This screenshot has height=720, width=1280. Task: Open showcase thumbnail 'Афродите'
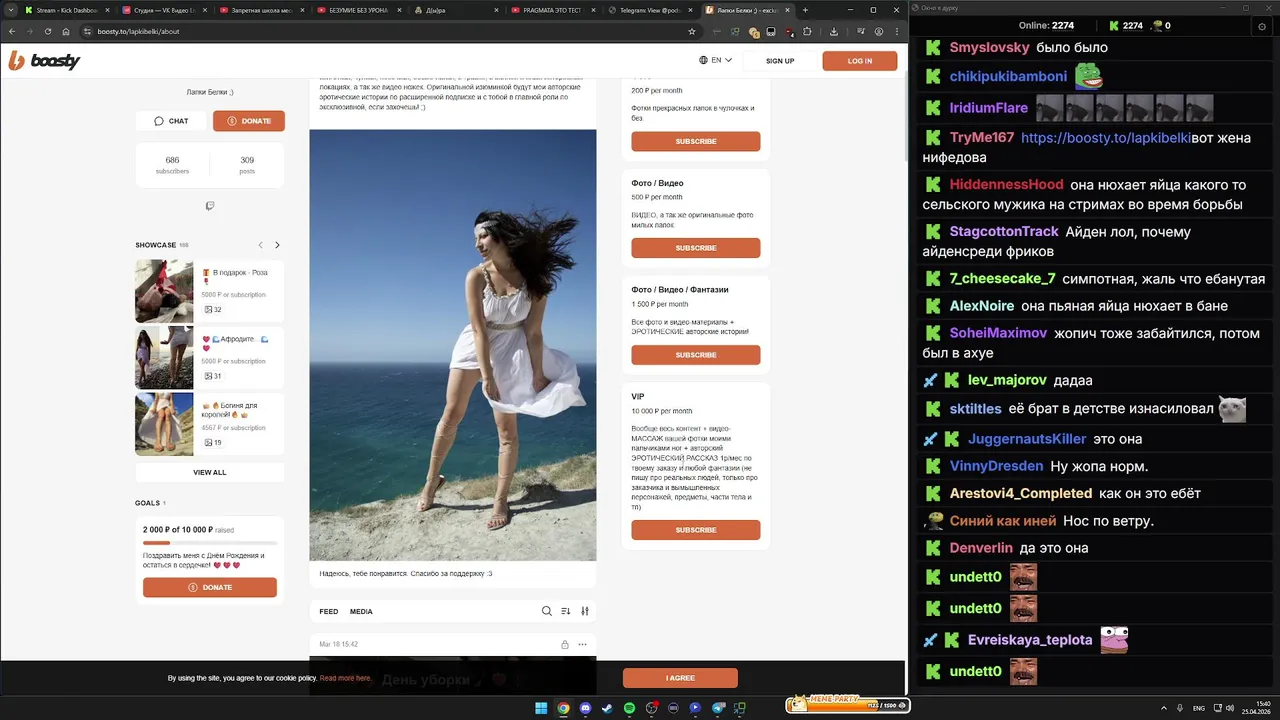click(164, 357)
